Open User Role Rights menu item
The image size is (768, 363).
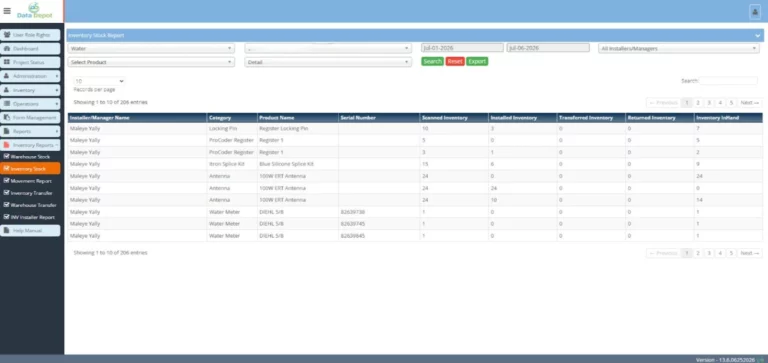point(30,35)
